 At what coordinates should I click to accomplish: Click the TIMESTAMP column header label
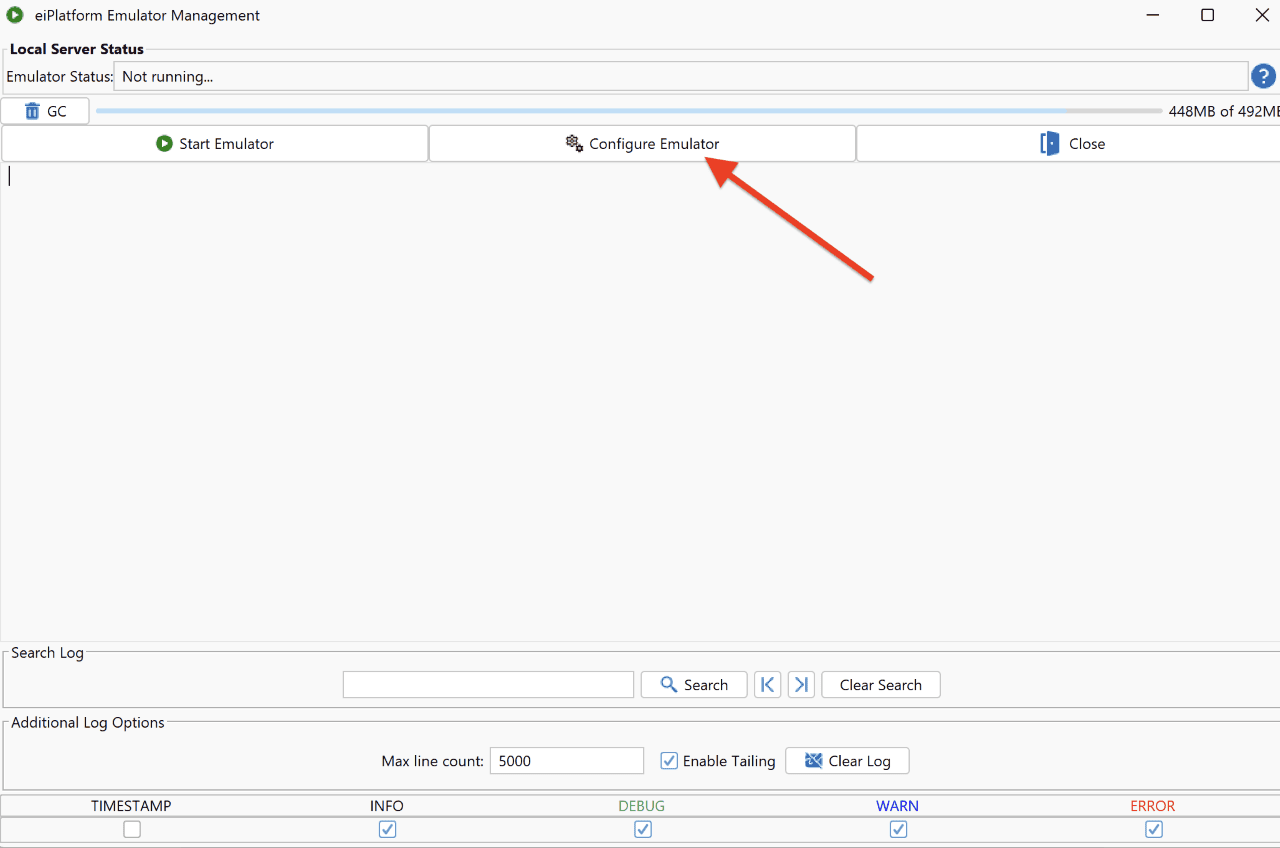point(131,806)
